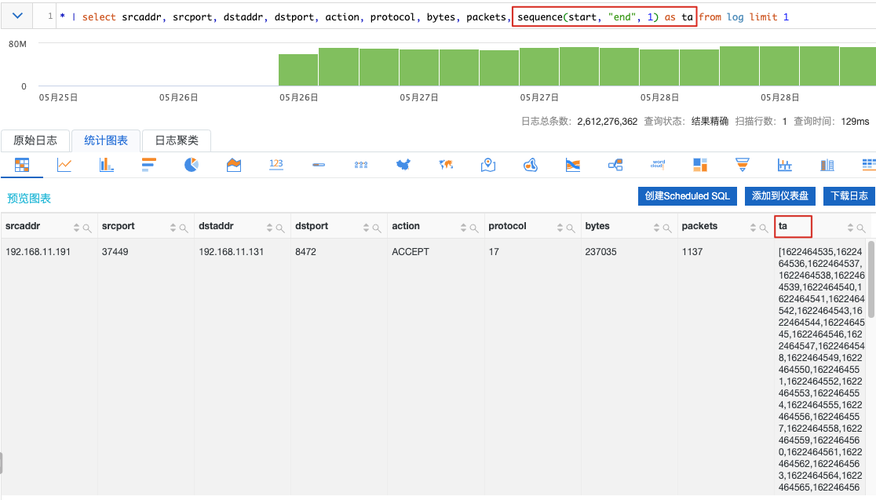Select the table chart type icon

[x=22, y=165]
